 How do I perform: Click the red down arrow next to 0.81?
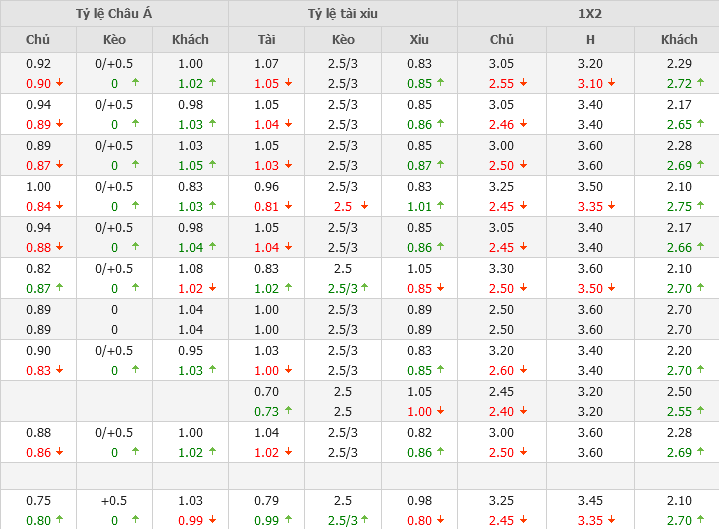(289, 207)
